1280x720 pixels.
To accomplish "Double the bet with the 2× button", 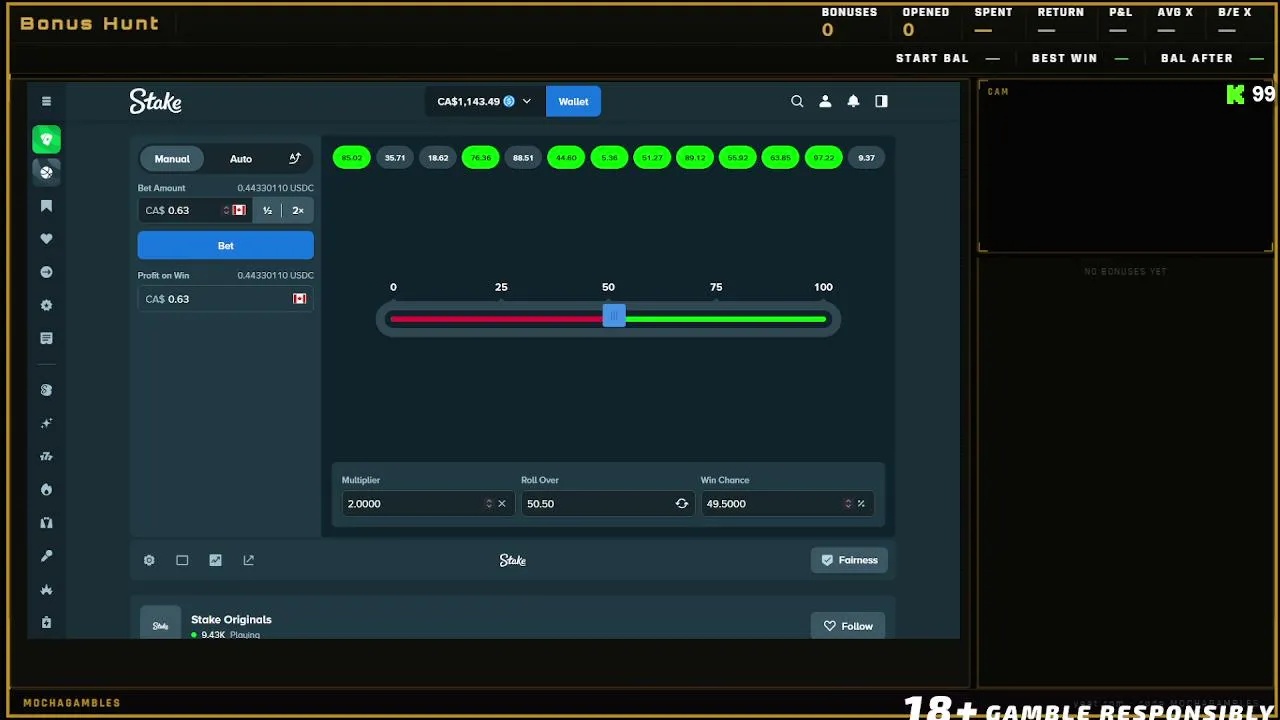I will pos(298,210).
